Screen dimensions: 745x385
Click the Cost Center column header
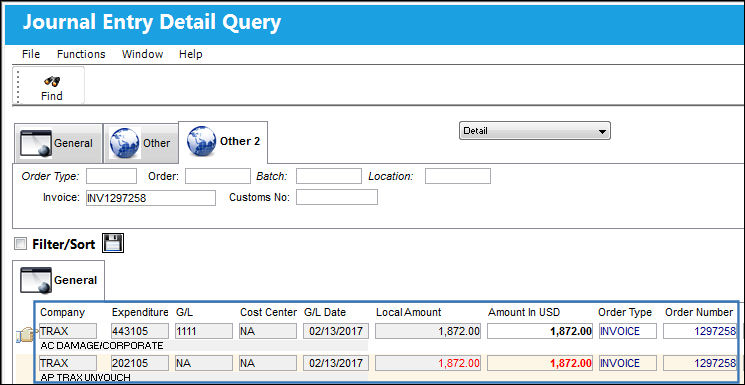coord(268,312)
